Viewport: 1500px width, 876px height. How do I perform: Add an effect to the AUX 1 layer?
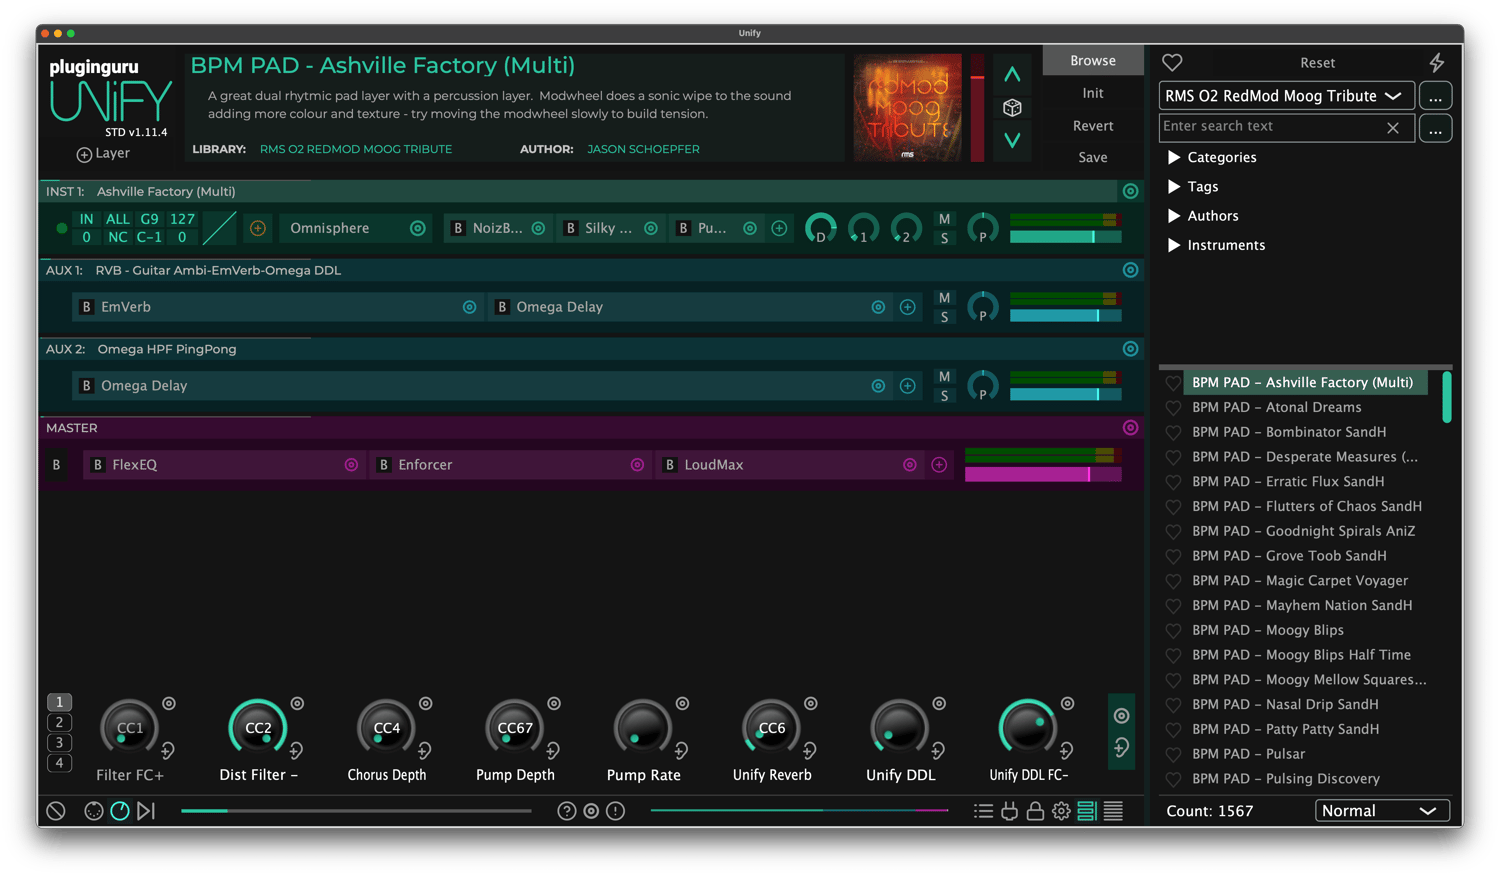pos(907,307)
